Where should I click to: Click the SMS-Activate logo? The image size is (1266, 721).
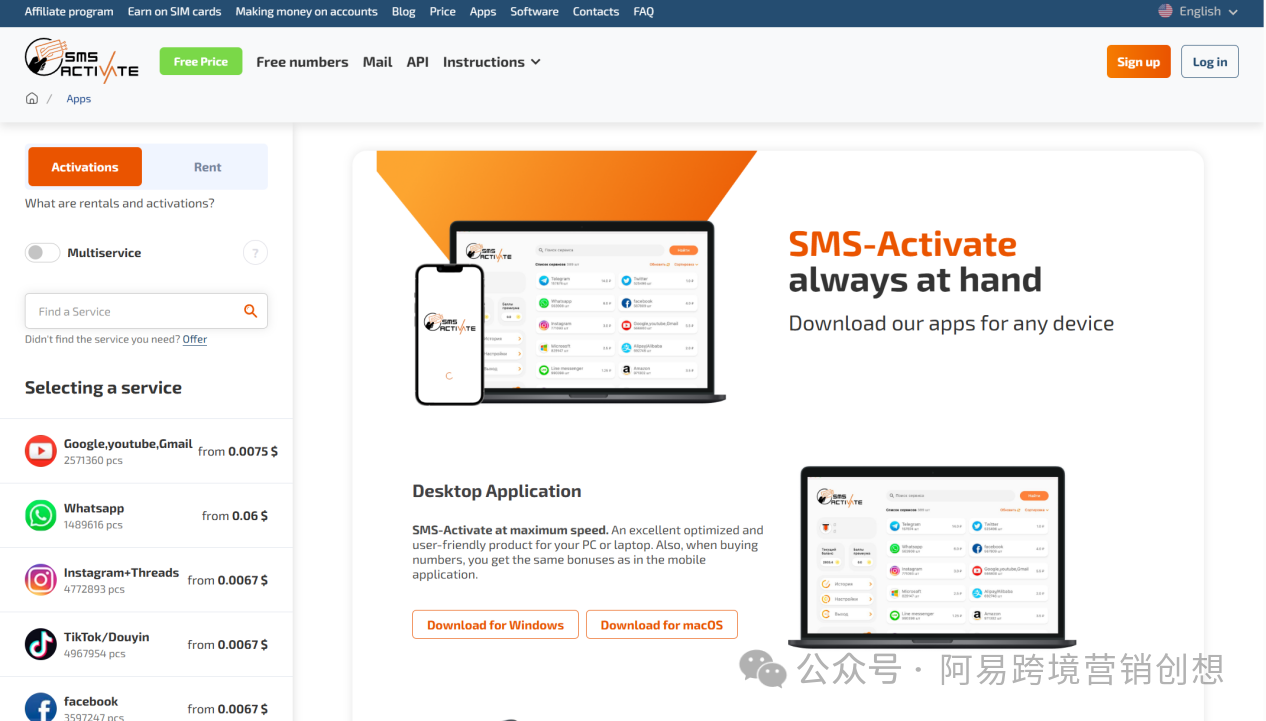click(x=82, y=60)
